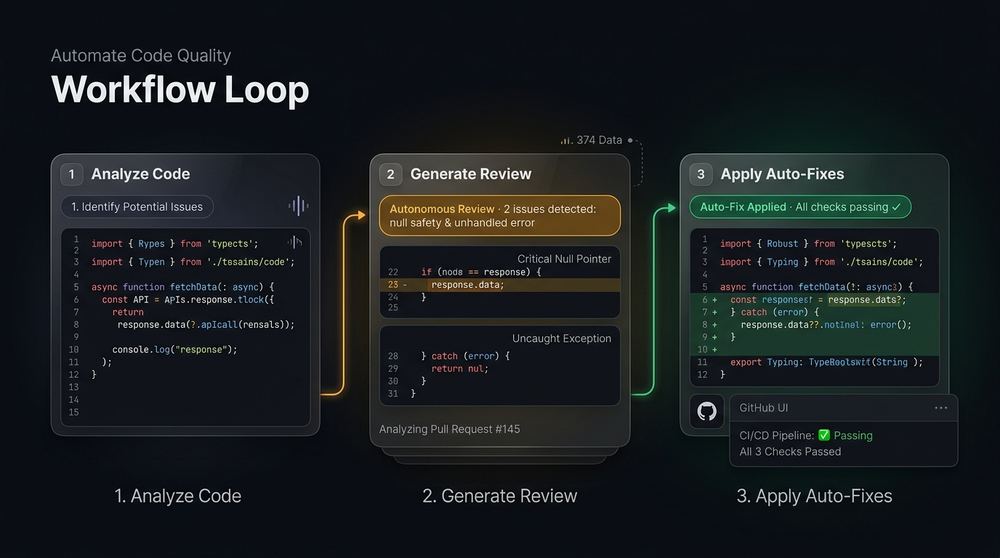The width and height of the screenshot is (1000, 558).
Task: Click 'if (nods == response)' code line
Action: tap(481, 272)
